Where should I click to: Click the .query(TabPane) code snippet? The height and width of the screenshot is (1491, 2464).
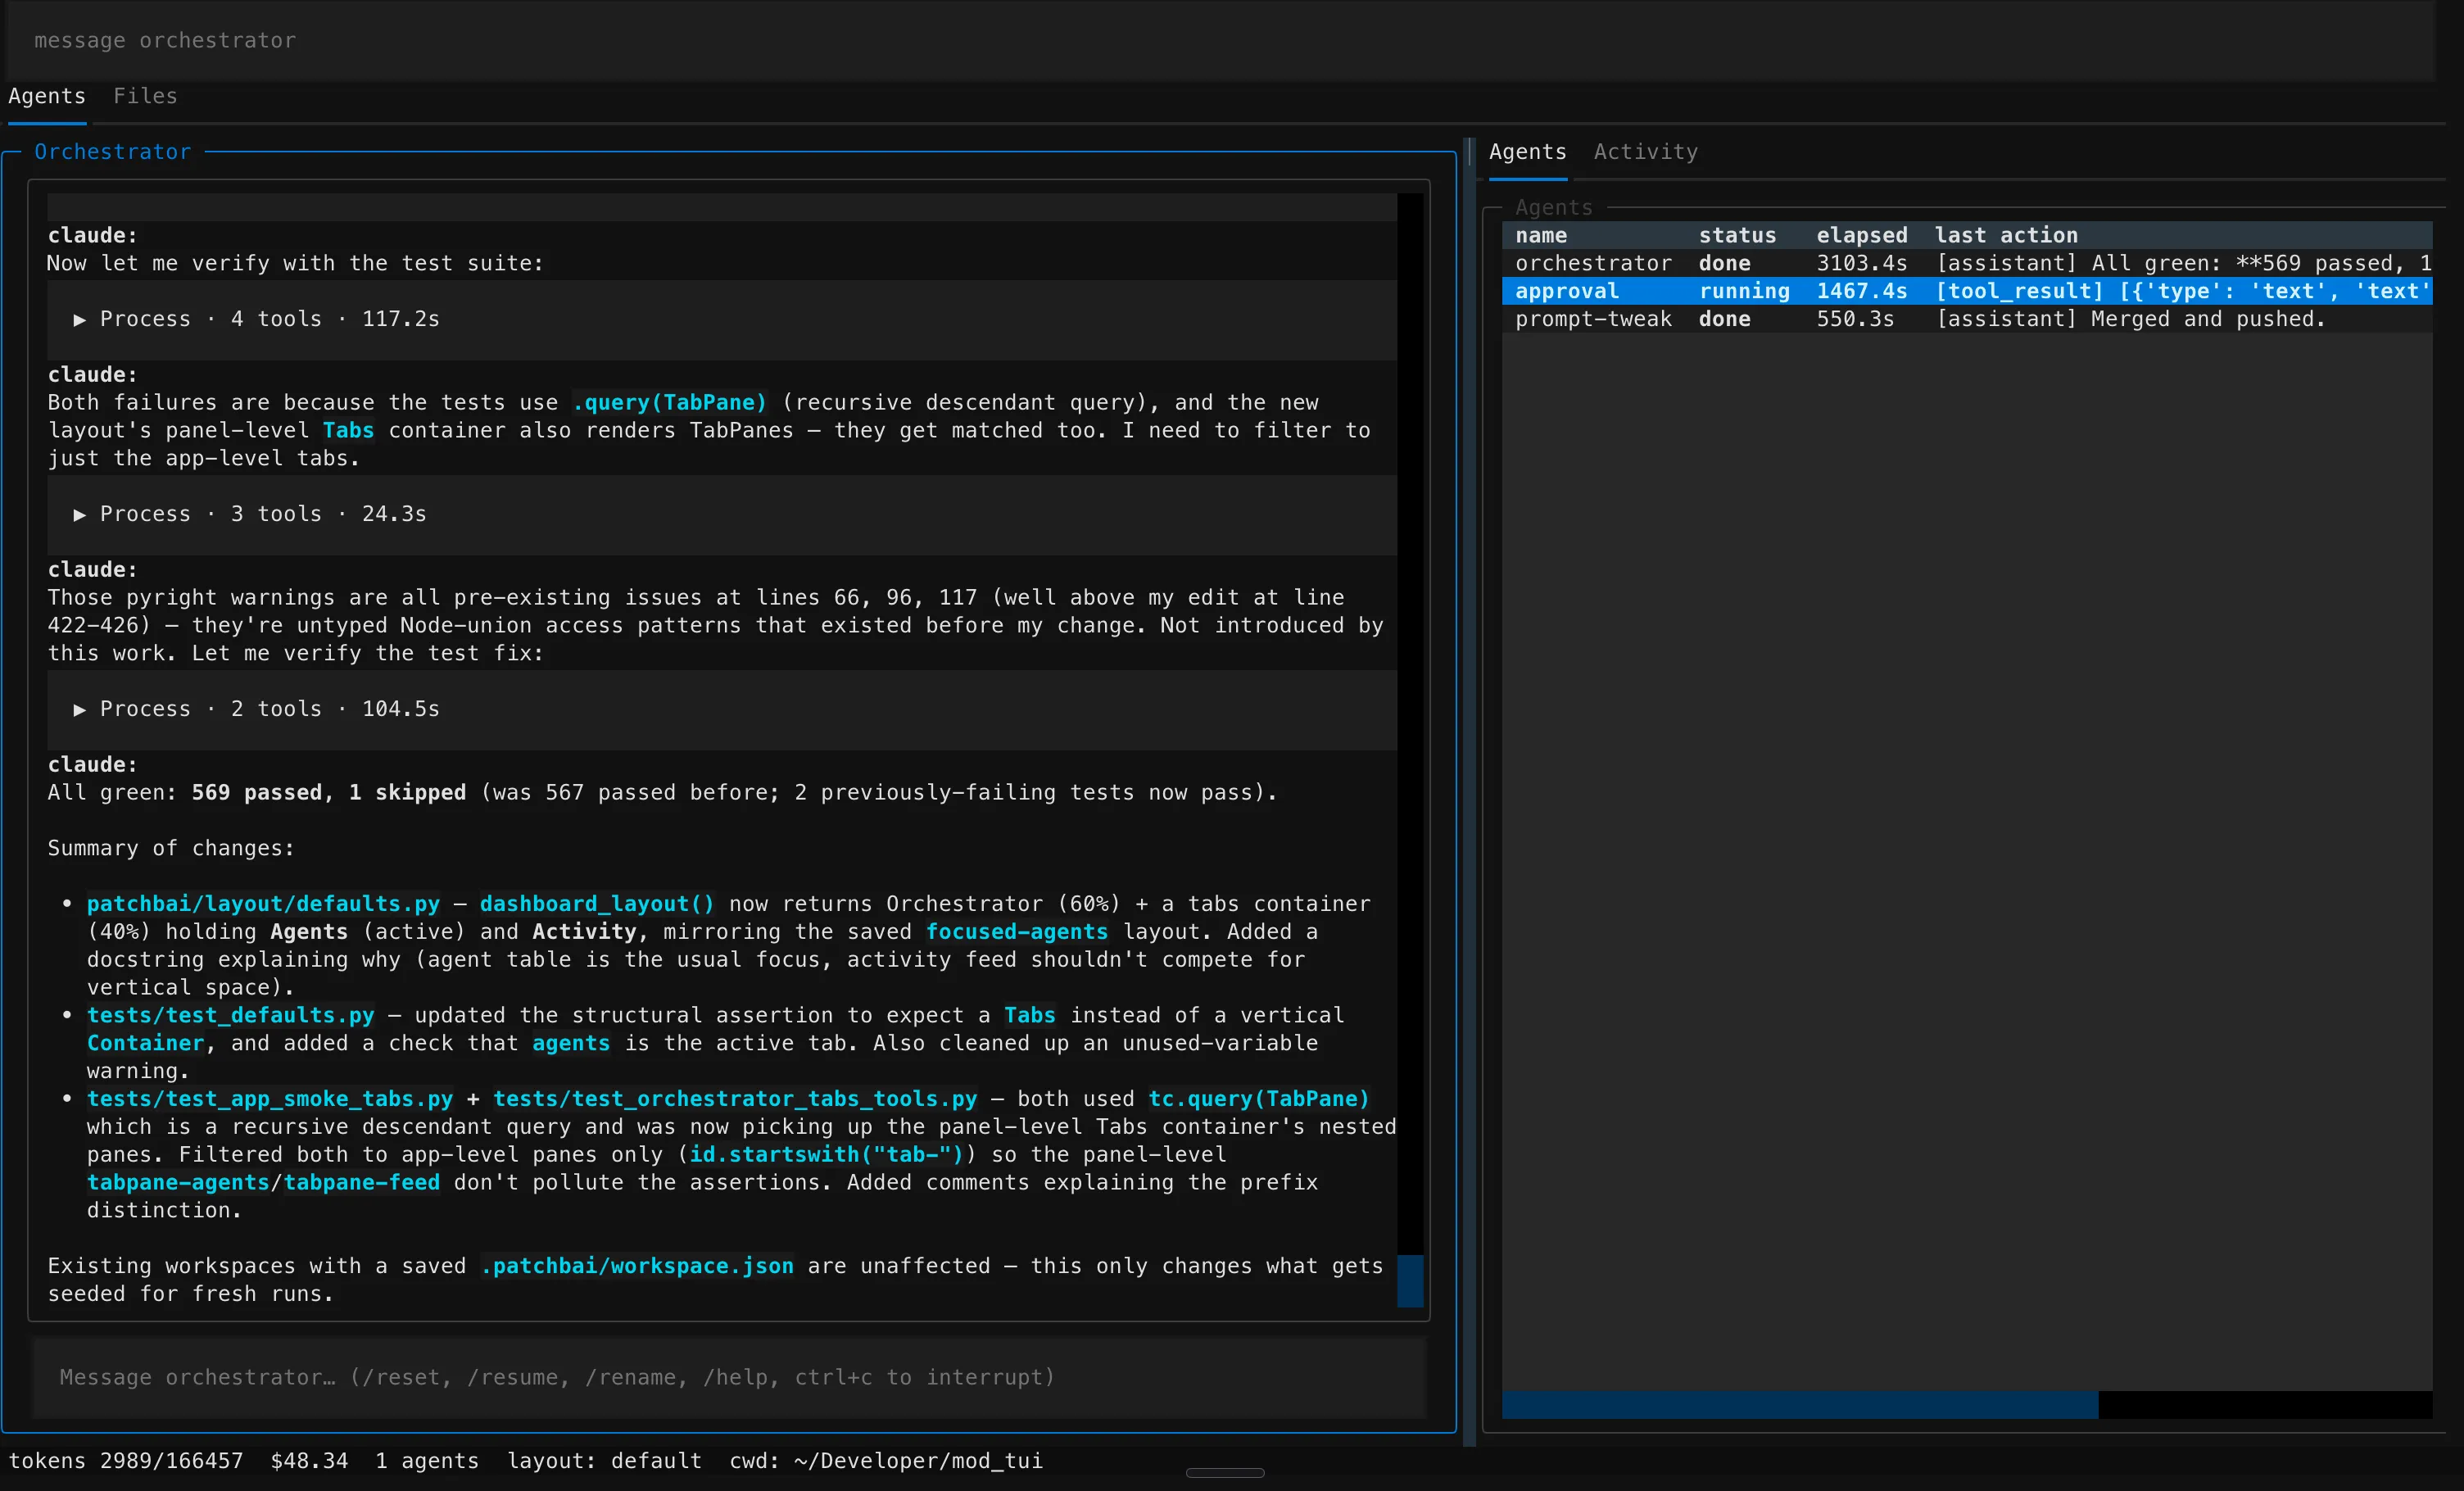[x=669, y=403]
